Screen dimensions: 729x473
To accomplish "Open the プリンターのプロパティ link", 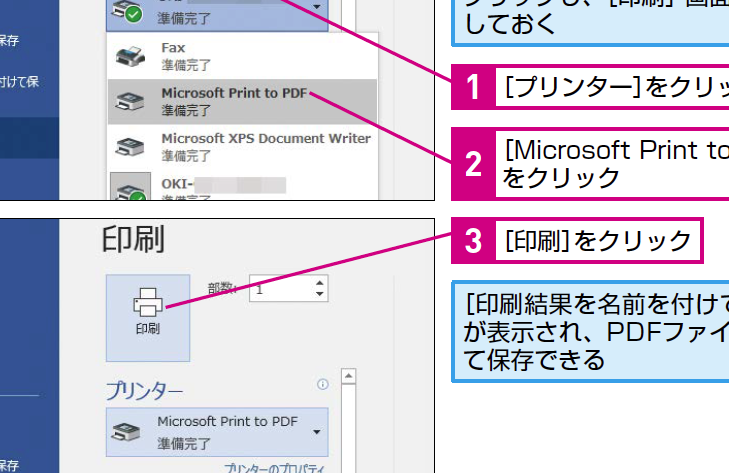I will coord(274,468).
